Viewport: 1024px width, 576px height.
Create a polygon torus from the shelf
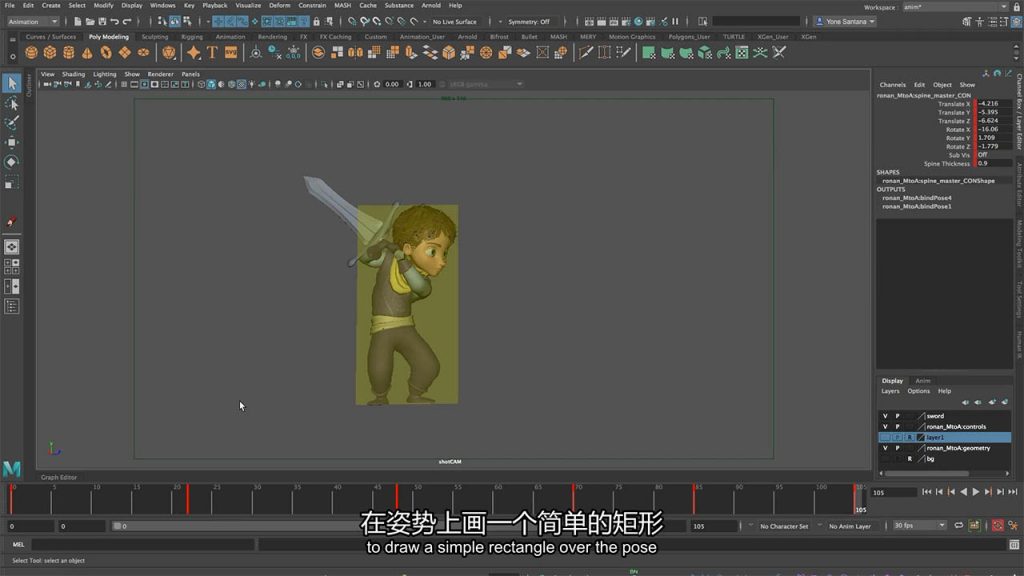coord(106,53)
